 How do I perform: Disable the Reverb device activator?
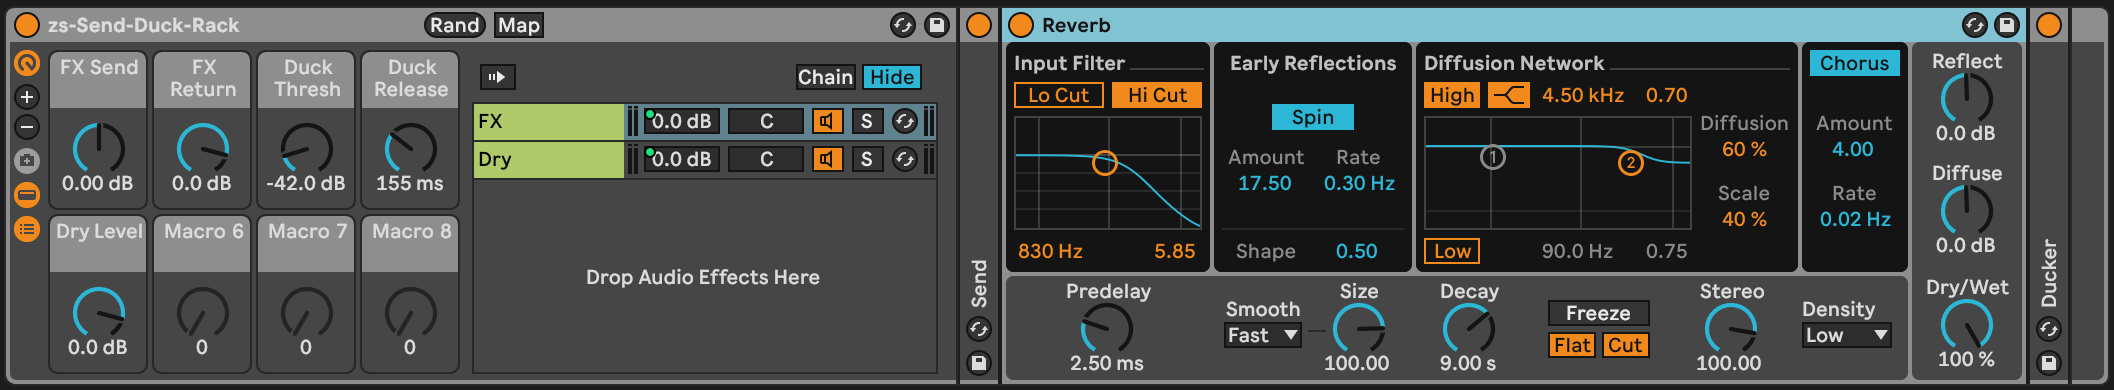pyautogui.click(x=1021, y=25)
